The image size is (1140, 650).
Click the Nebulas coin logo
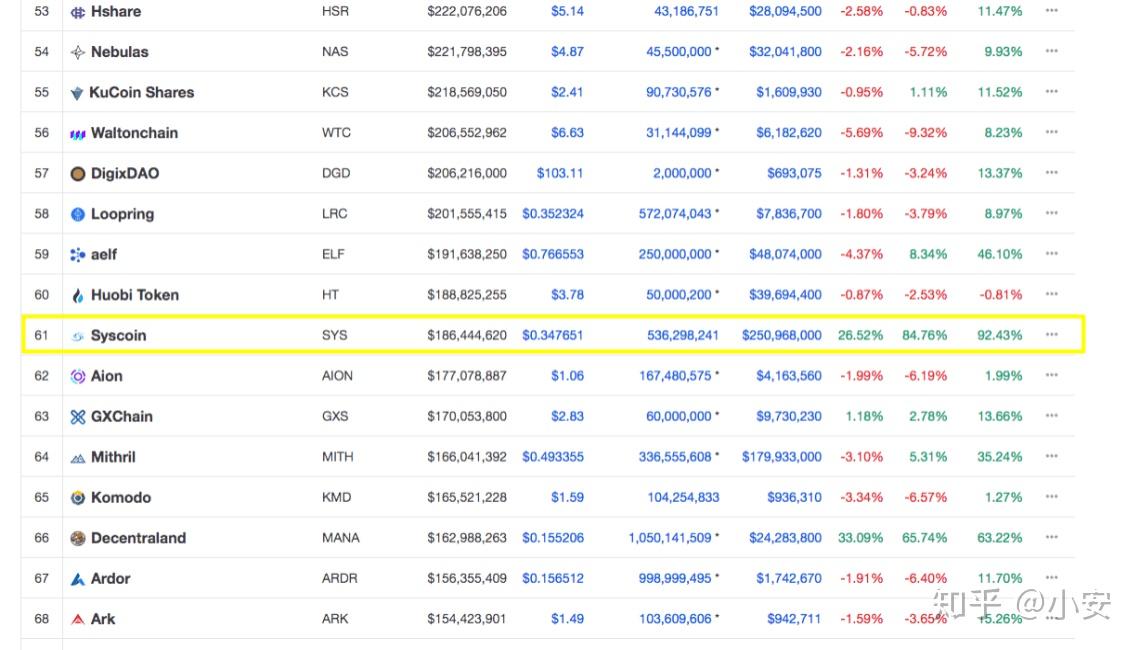point(78,52)
